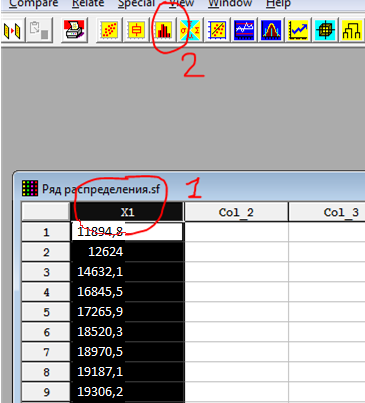Open the 3D cube plot icon
The width and height of the screenshot is (365, 403).
[325, 30]
